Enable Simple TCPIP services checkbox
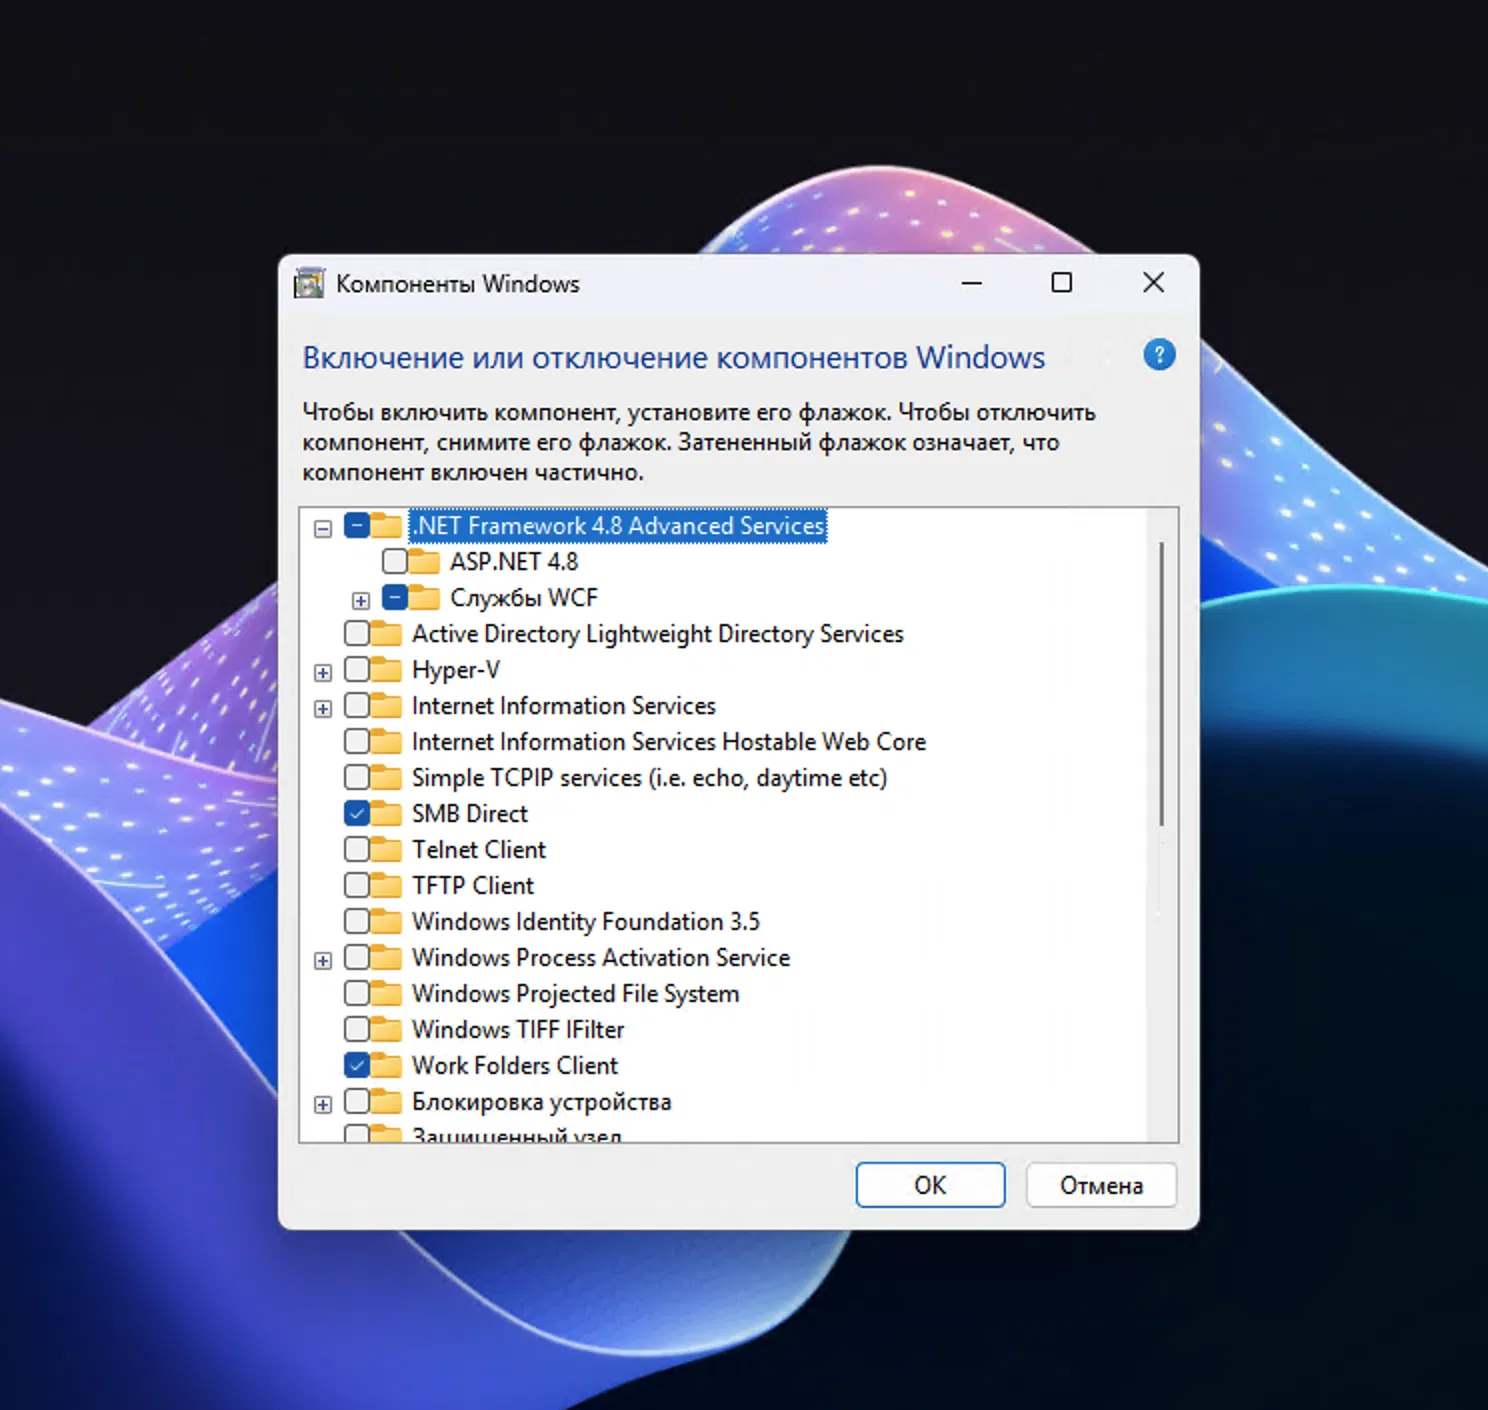 click(x=357, y=777)
